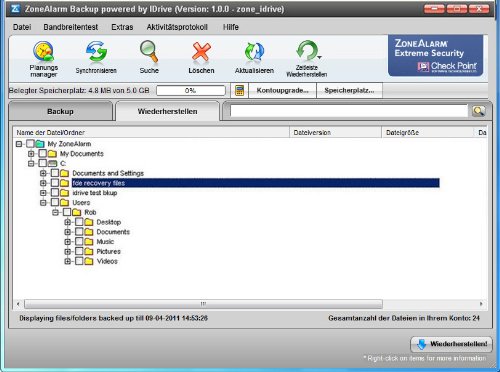Click the Rob folder icon
This screenshot has width=500, height=372.
(x=77, y=212)
